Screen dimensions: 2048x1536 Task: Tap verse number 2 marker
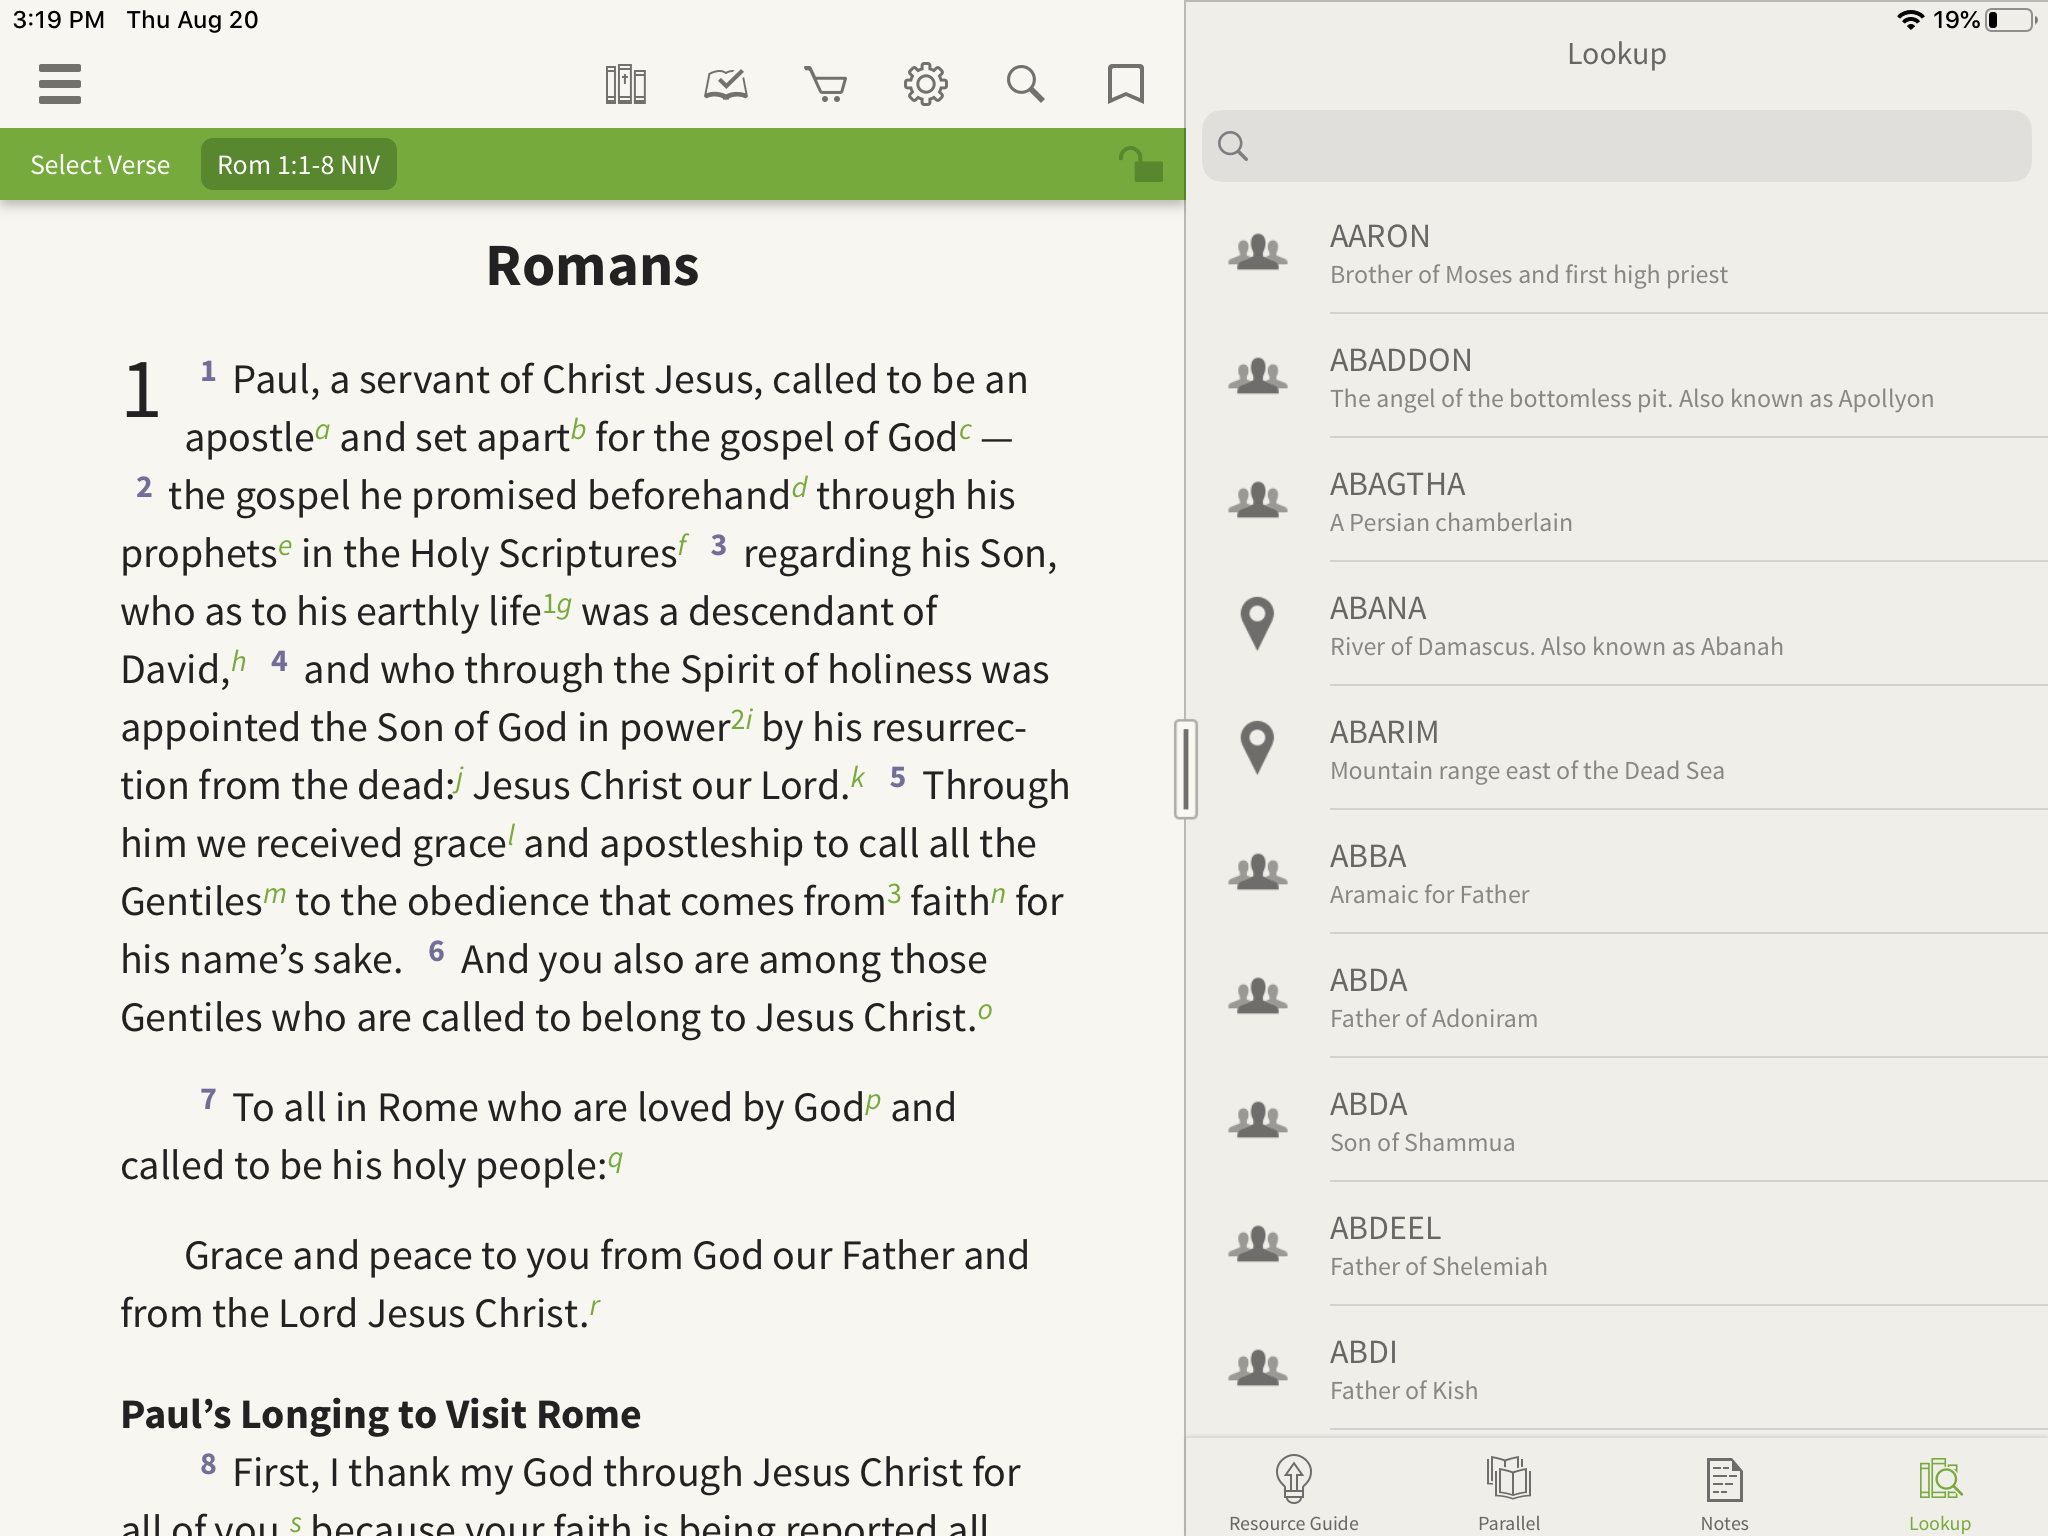pyautogui.click(x=144, y=487)
